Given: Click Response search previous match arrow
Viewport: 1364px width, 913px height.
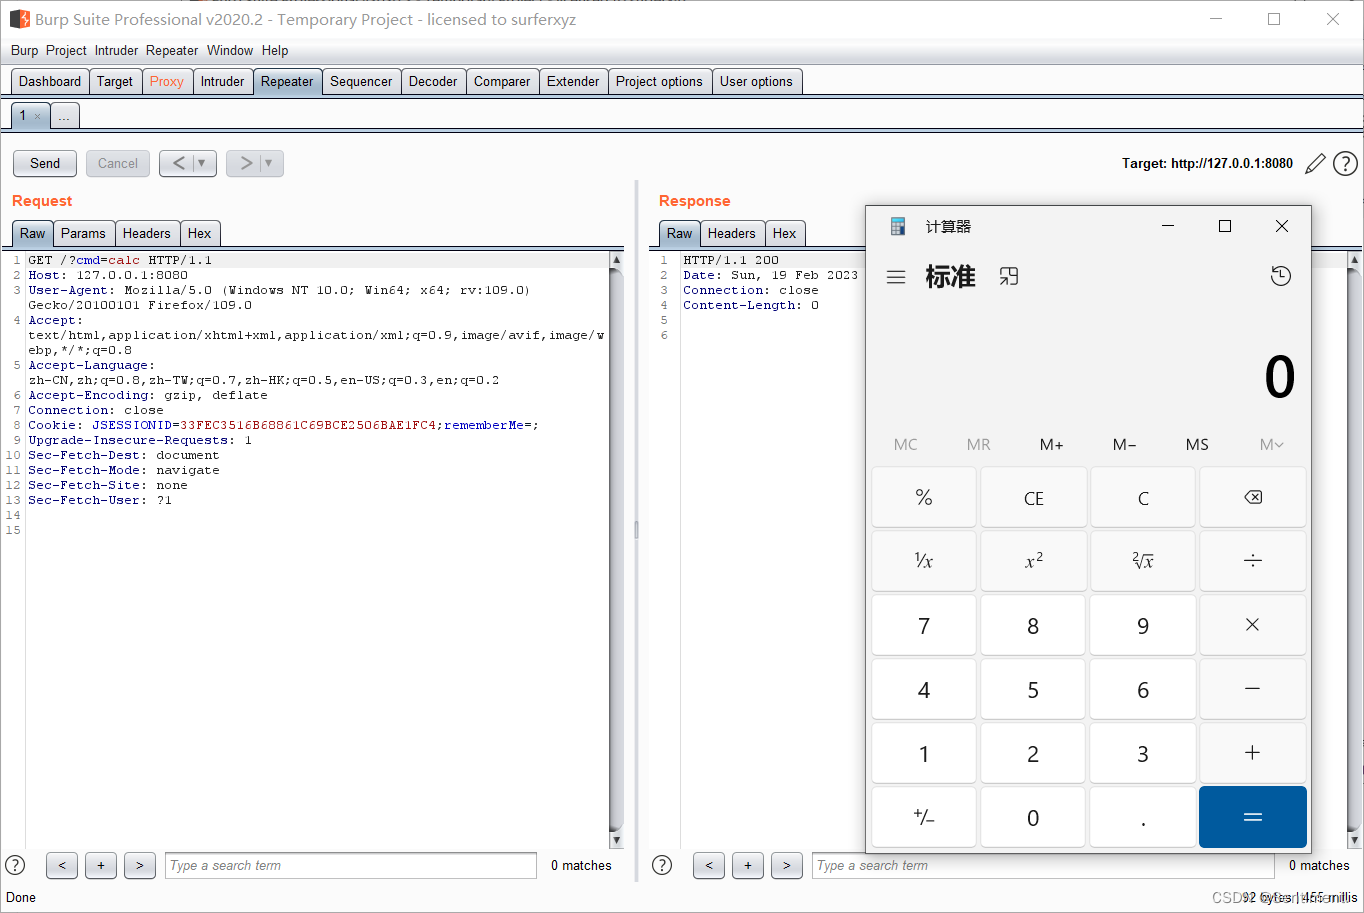Looking at the screenshot, I should click(709, 865).
